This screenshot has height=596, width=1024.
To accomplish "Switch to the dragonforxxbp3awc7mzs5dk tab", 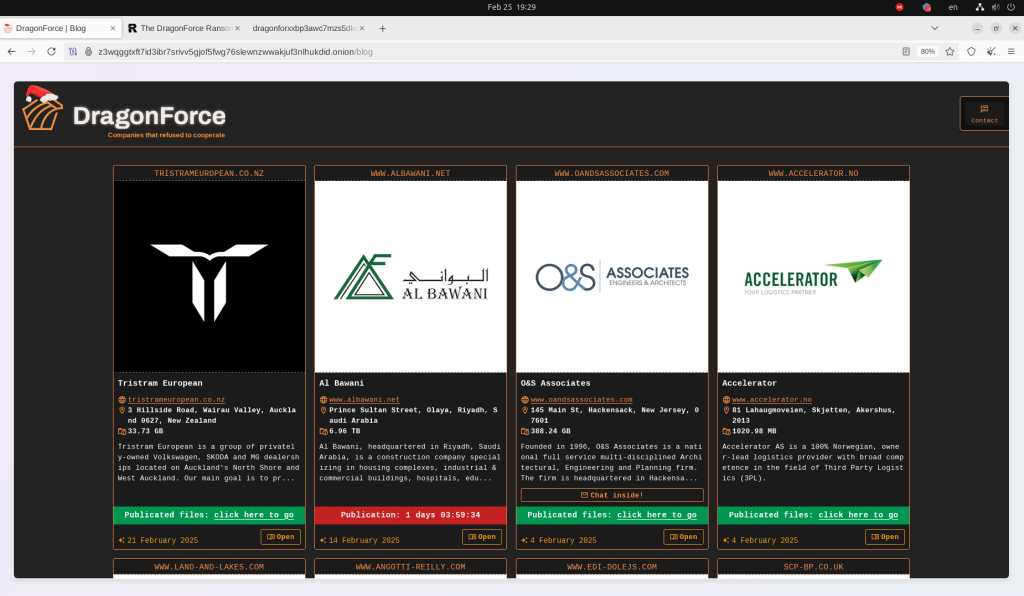I will pos(307,28).
